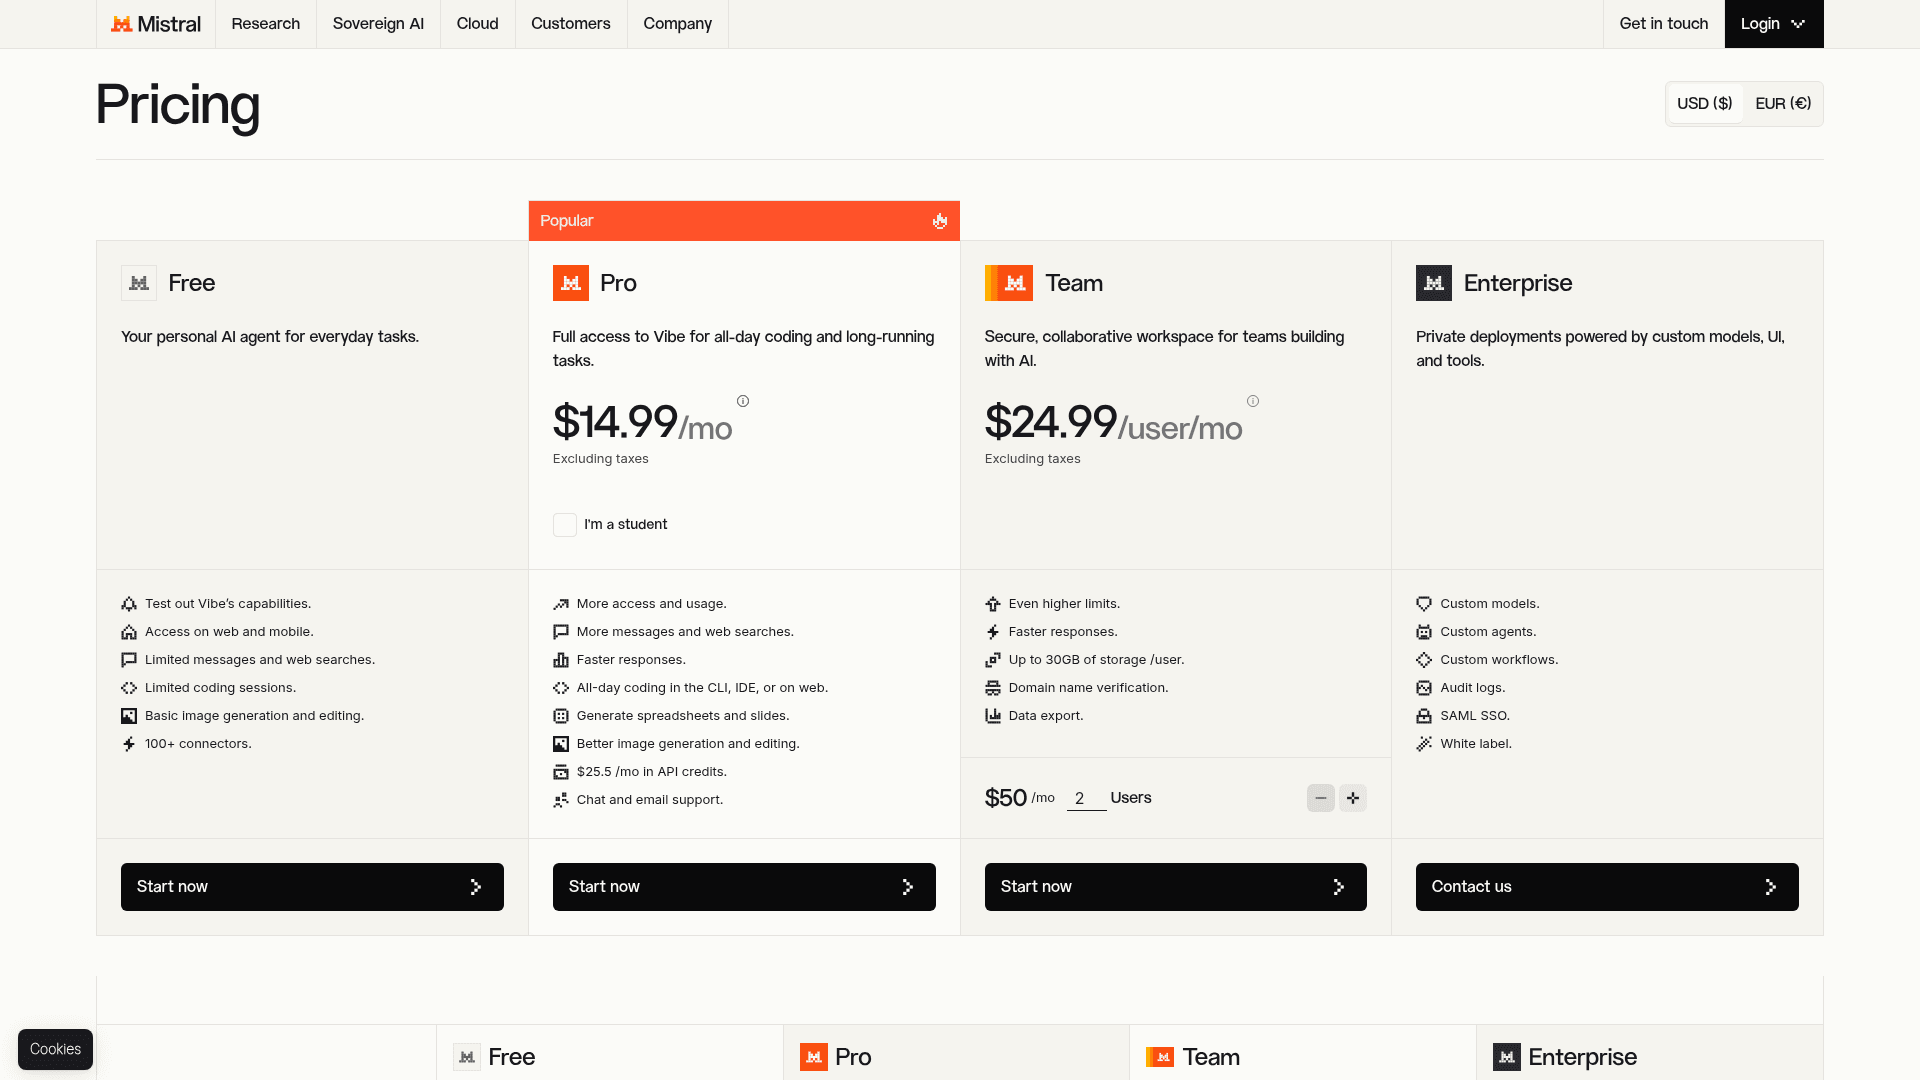Image resolution: width=1920 pixels, height=1080 pixels.
Task: Switch currency to EUR (€)
Action: point(1783,104)
